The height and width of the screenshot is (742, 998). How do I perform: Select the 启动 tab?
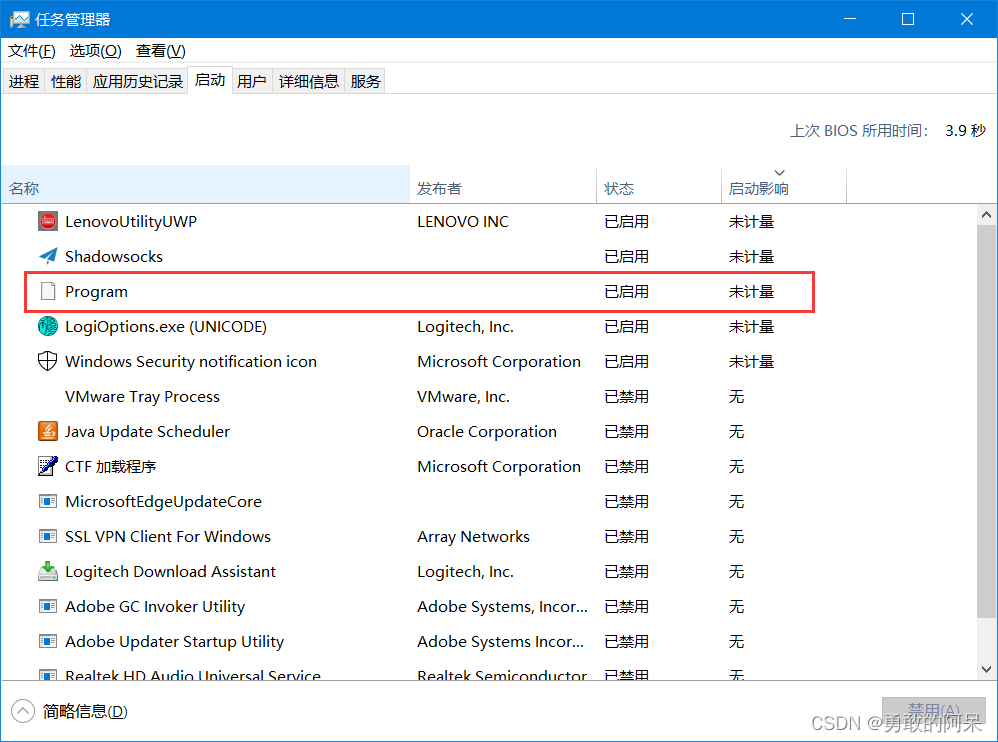(210, 80)
